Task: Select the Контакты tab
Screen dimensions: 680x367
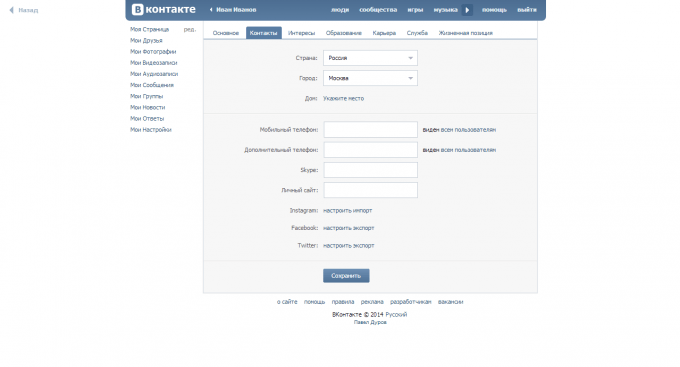Action: pos(264,33)
